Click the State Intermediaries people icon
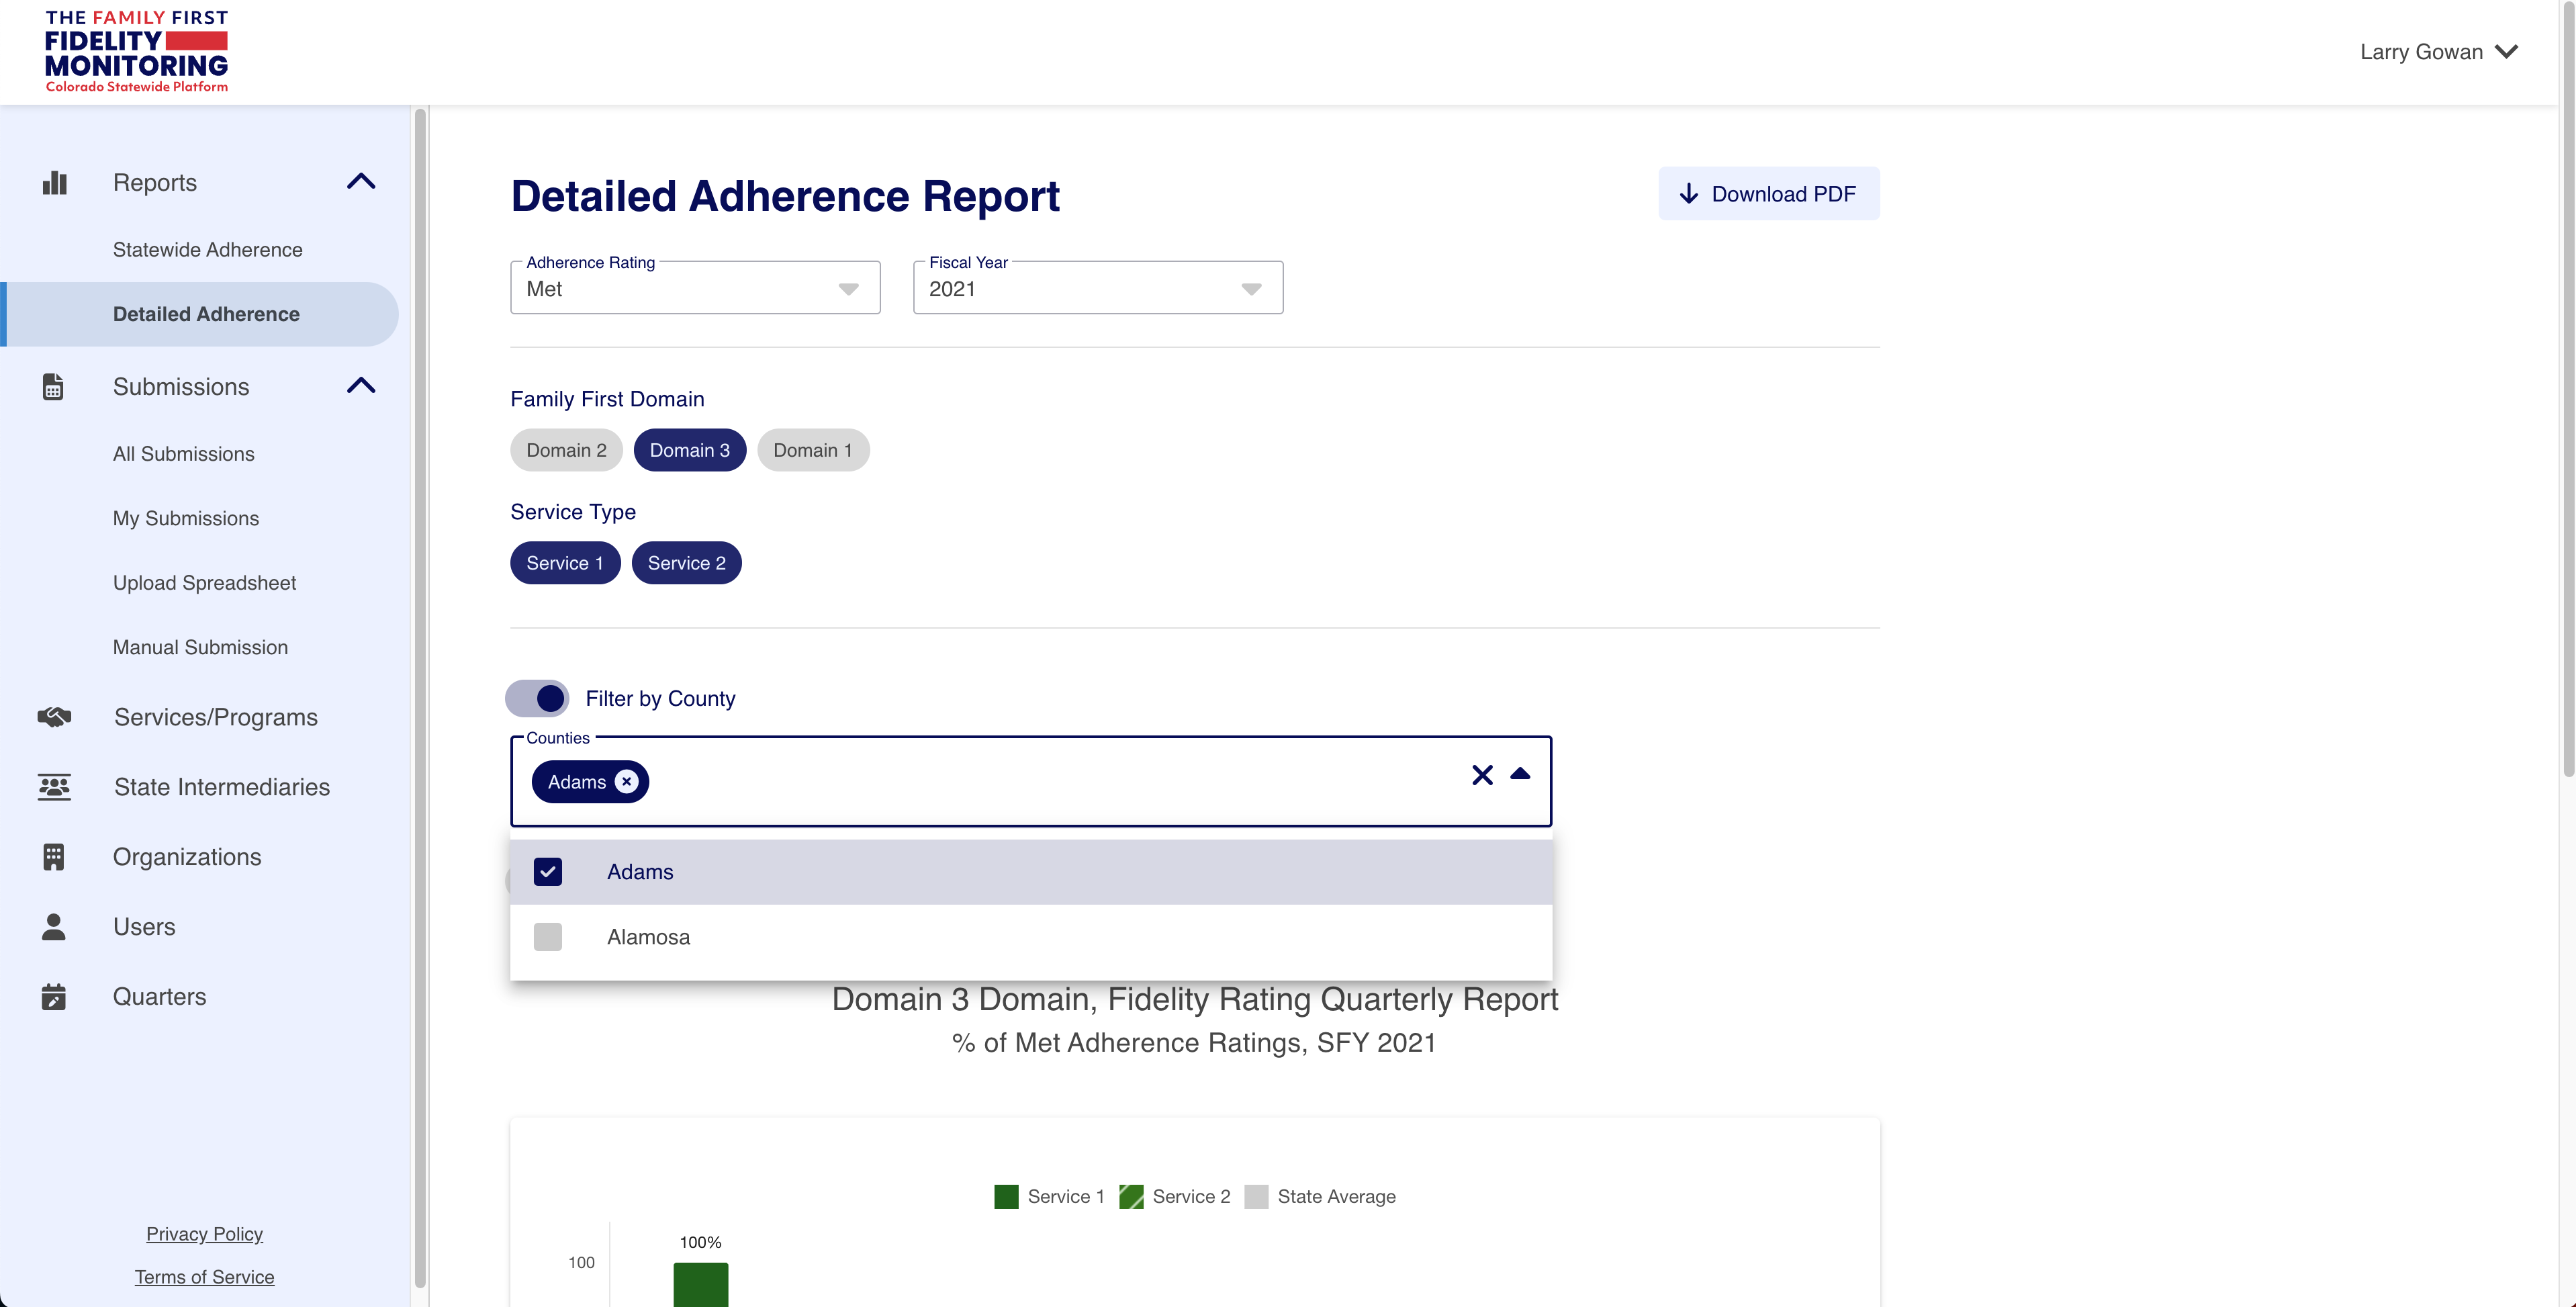The height and width of the screenshot is (1307, 2576). tap(54, 787)
